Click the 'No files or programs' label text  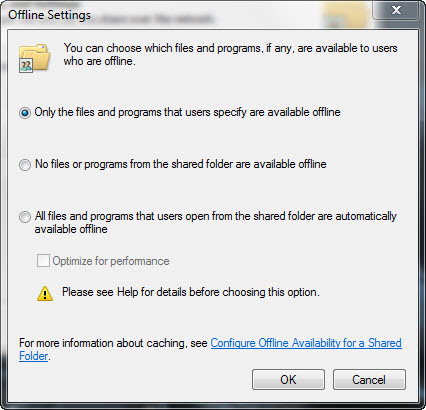click(181, 164)
